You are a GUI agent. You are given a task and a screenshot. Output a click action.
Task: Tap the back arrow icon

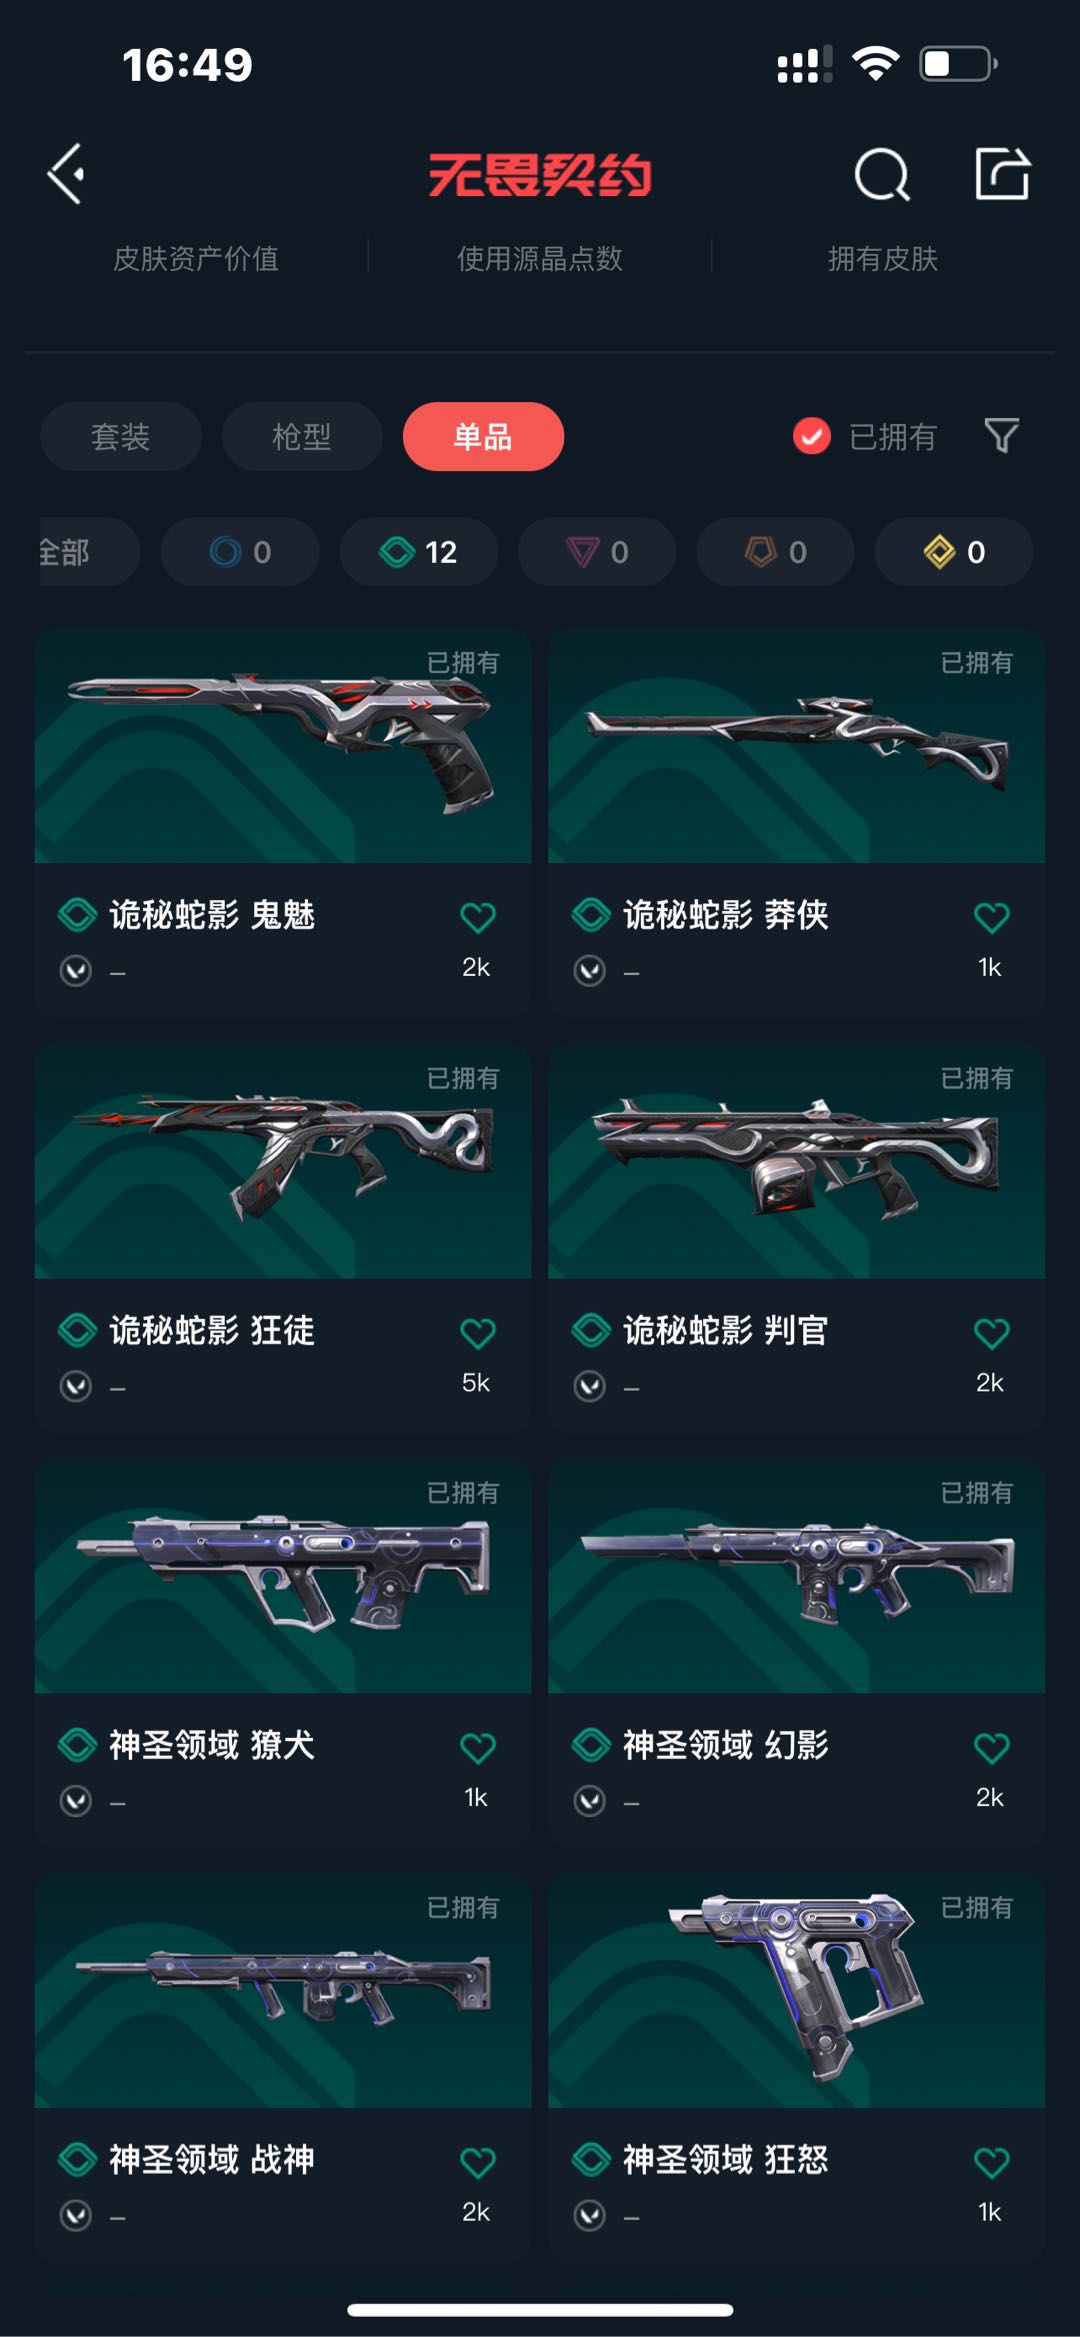[x=66, y=174]
